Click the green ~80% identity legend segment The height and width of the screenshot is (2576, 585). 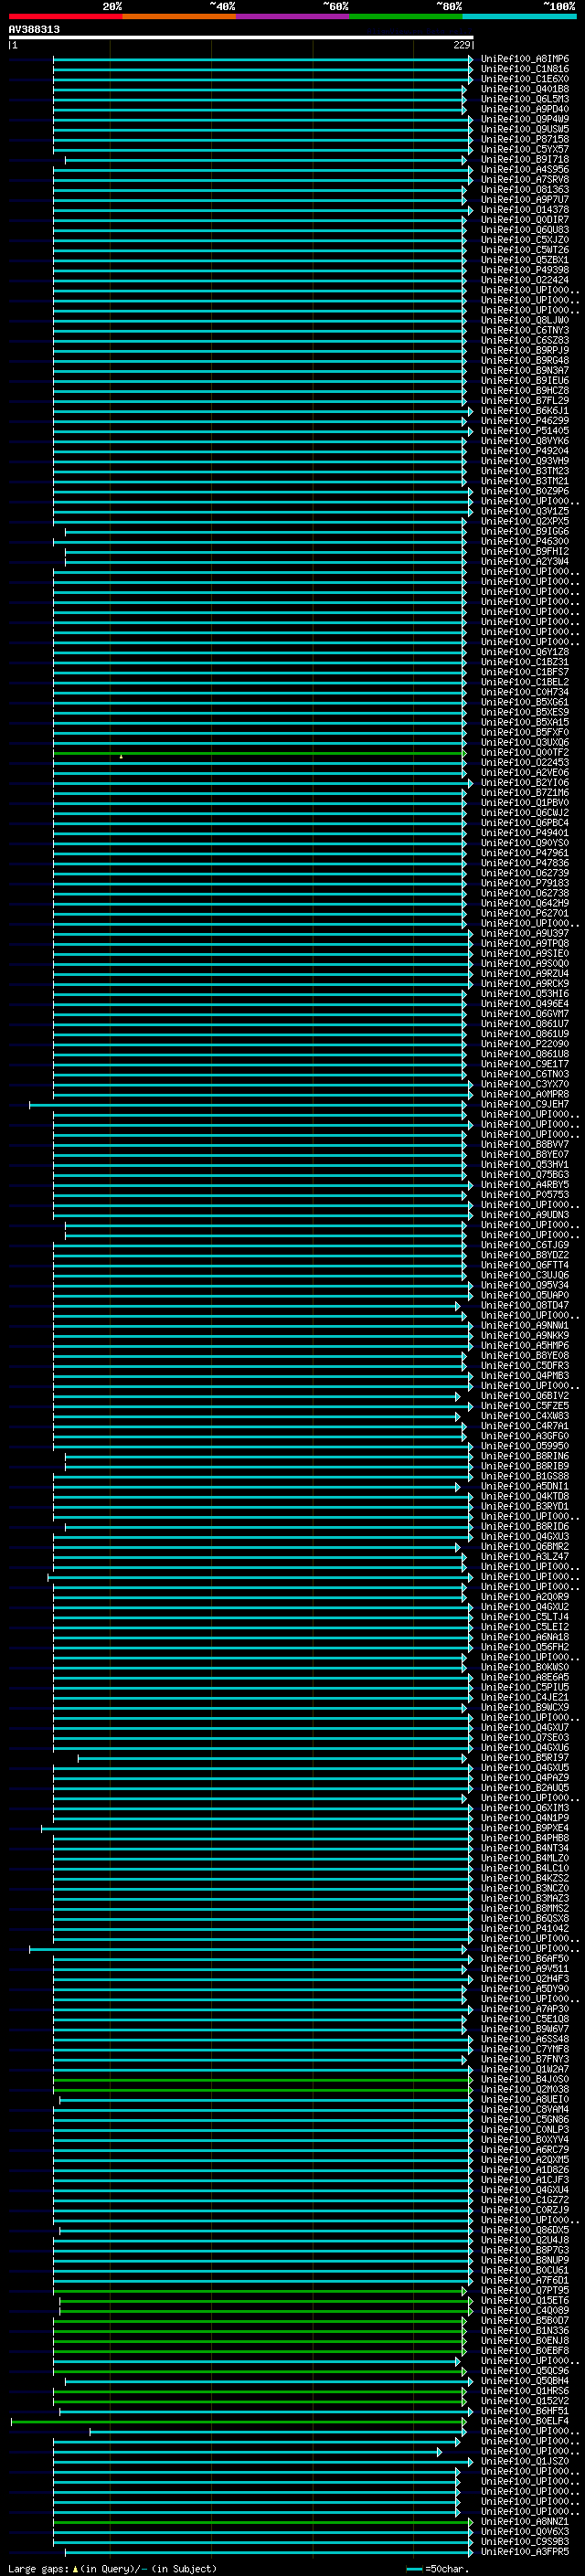tap(406, 16)
